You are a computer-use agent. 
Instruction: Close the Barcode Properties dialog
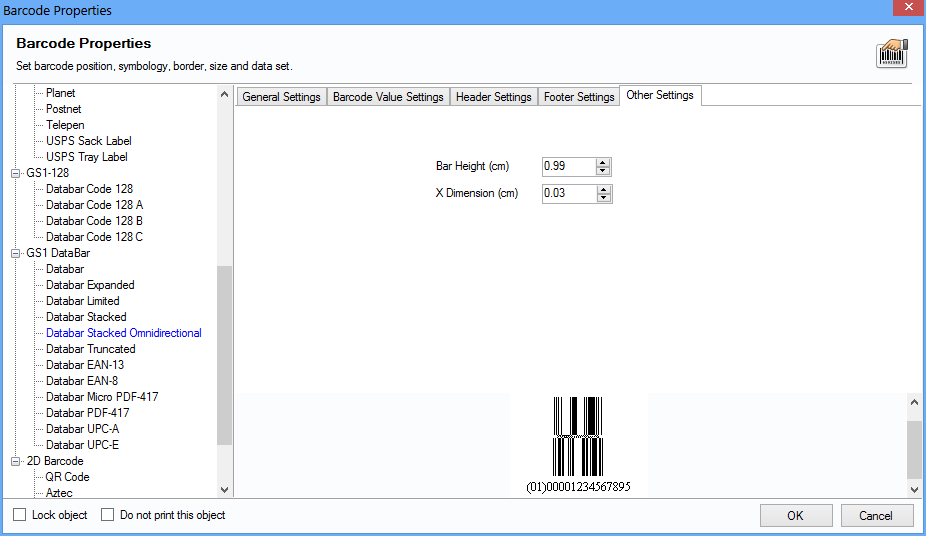(908, 7)
